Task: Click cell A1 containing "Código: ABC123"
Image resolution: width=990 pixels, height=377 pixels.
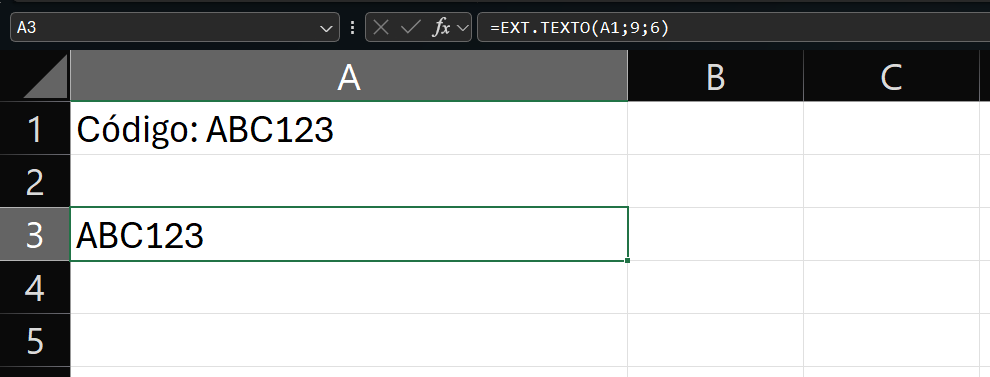Action: pyautogui.click(x=349, y=128)
